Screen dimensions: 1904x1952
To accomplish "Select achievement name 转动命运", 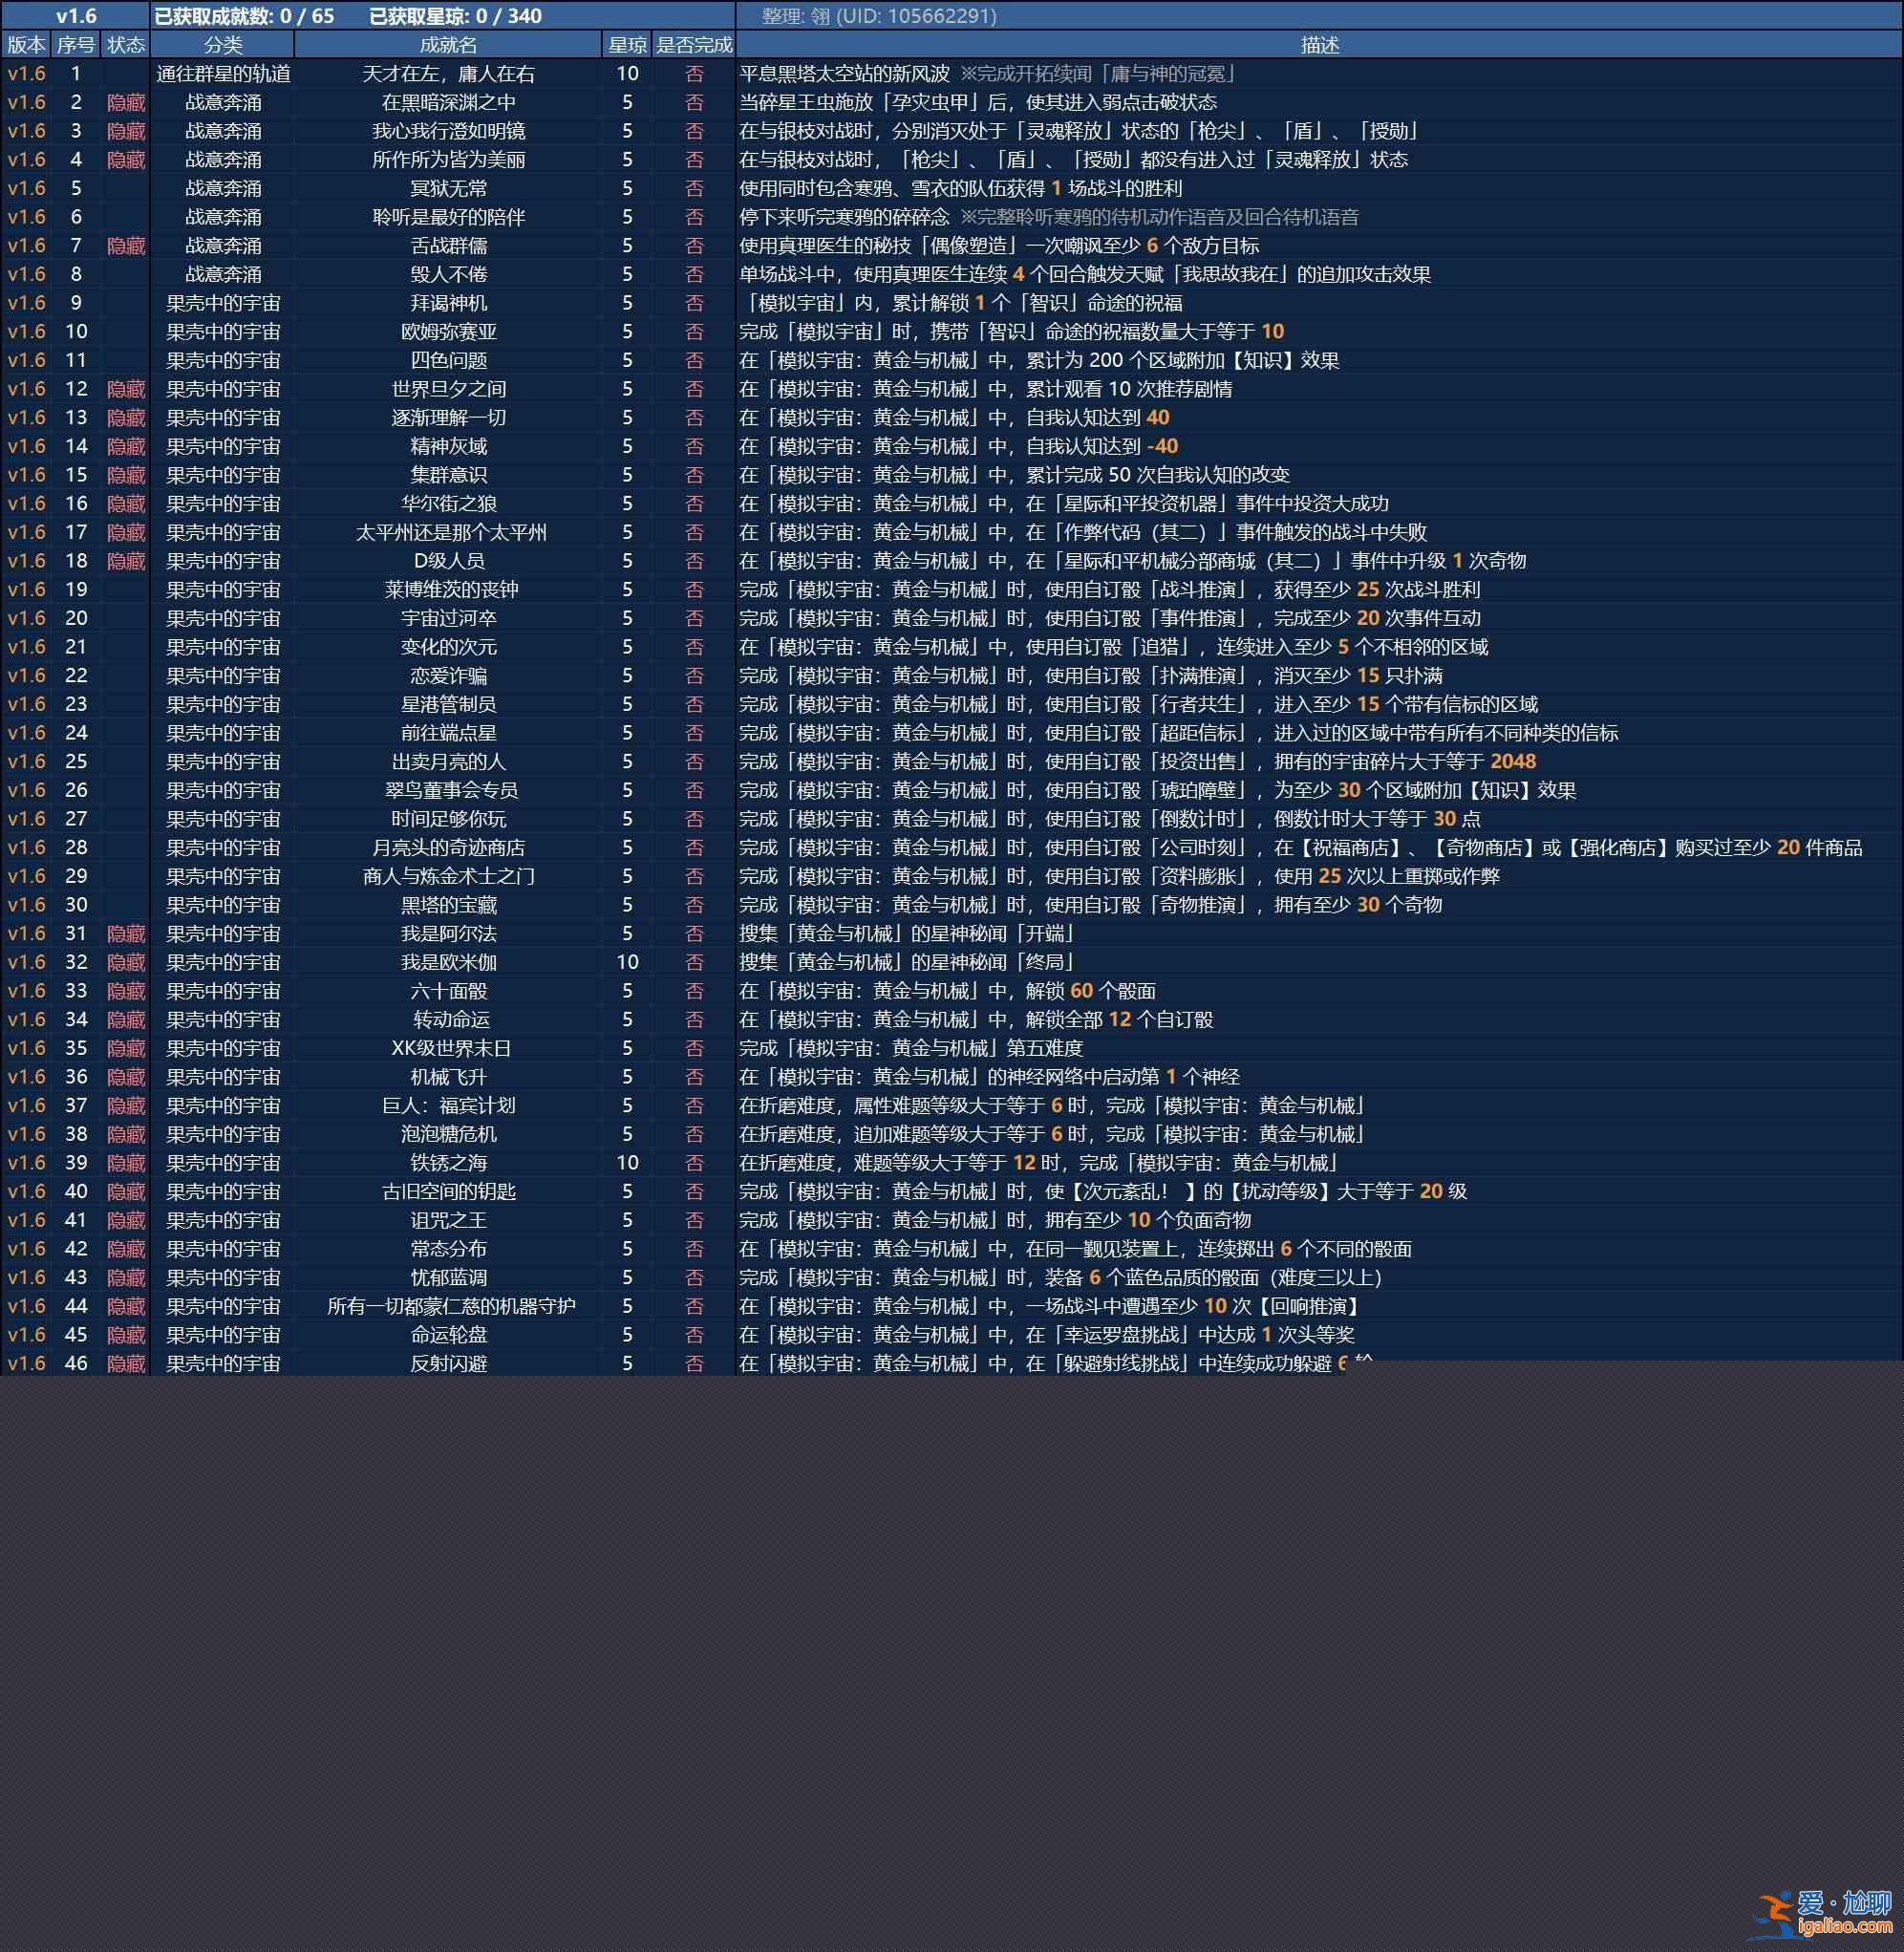I will click(451, 1020).
